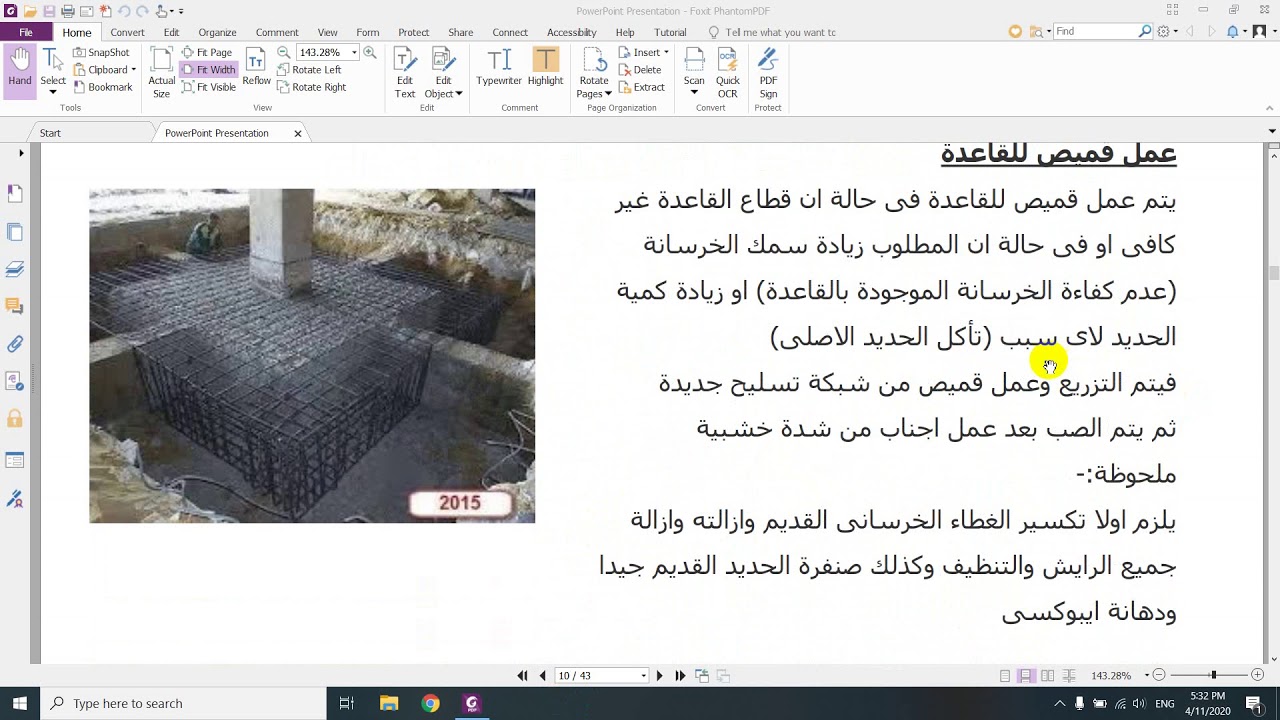Rotate view right
The width and height of the screenshot is (1280, 720).
(x=312, y=87)
